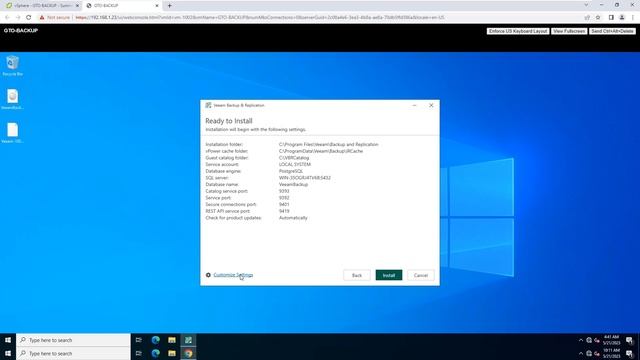Click the clock showing 10:11 AM
The image size is (640, 360).
pos(611,353)
